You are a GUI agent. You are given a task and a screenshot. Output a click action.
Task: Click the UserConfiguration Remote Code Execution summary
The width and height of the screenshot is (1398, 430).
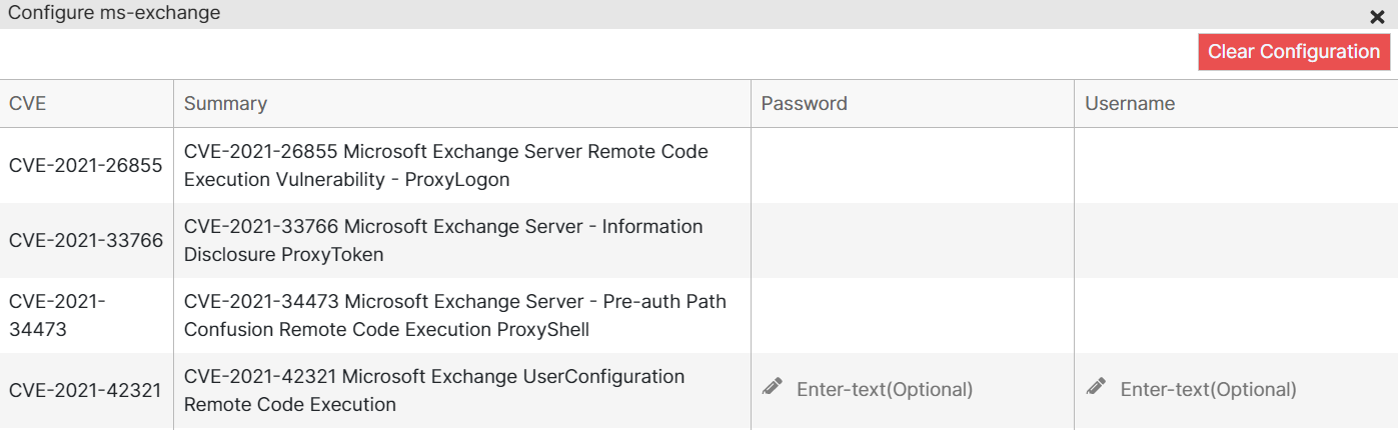click(x=434, y=391)
